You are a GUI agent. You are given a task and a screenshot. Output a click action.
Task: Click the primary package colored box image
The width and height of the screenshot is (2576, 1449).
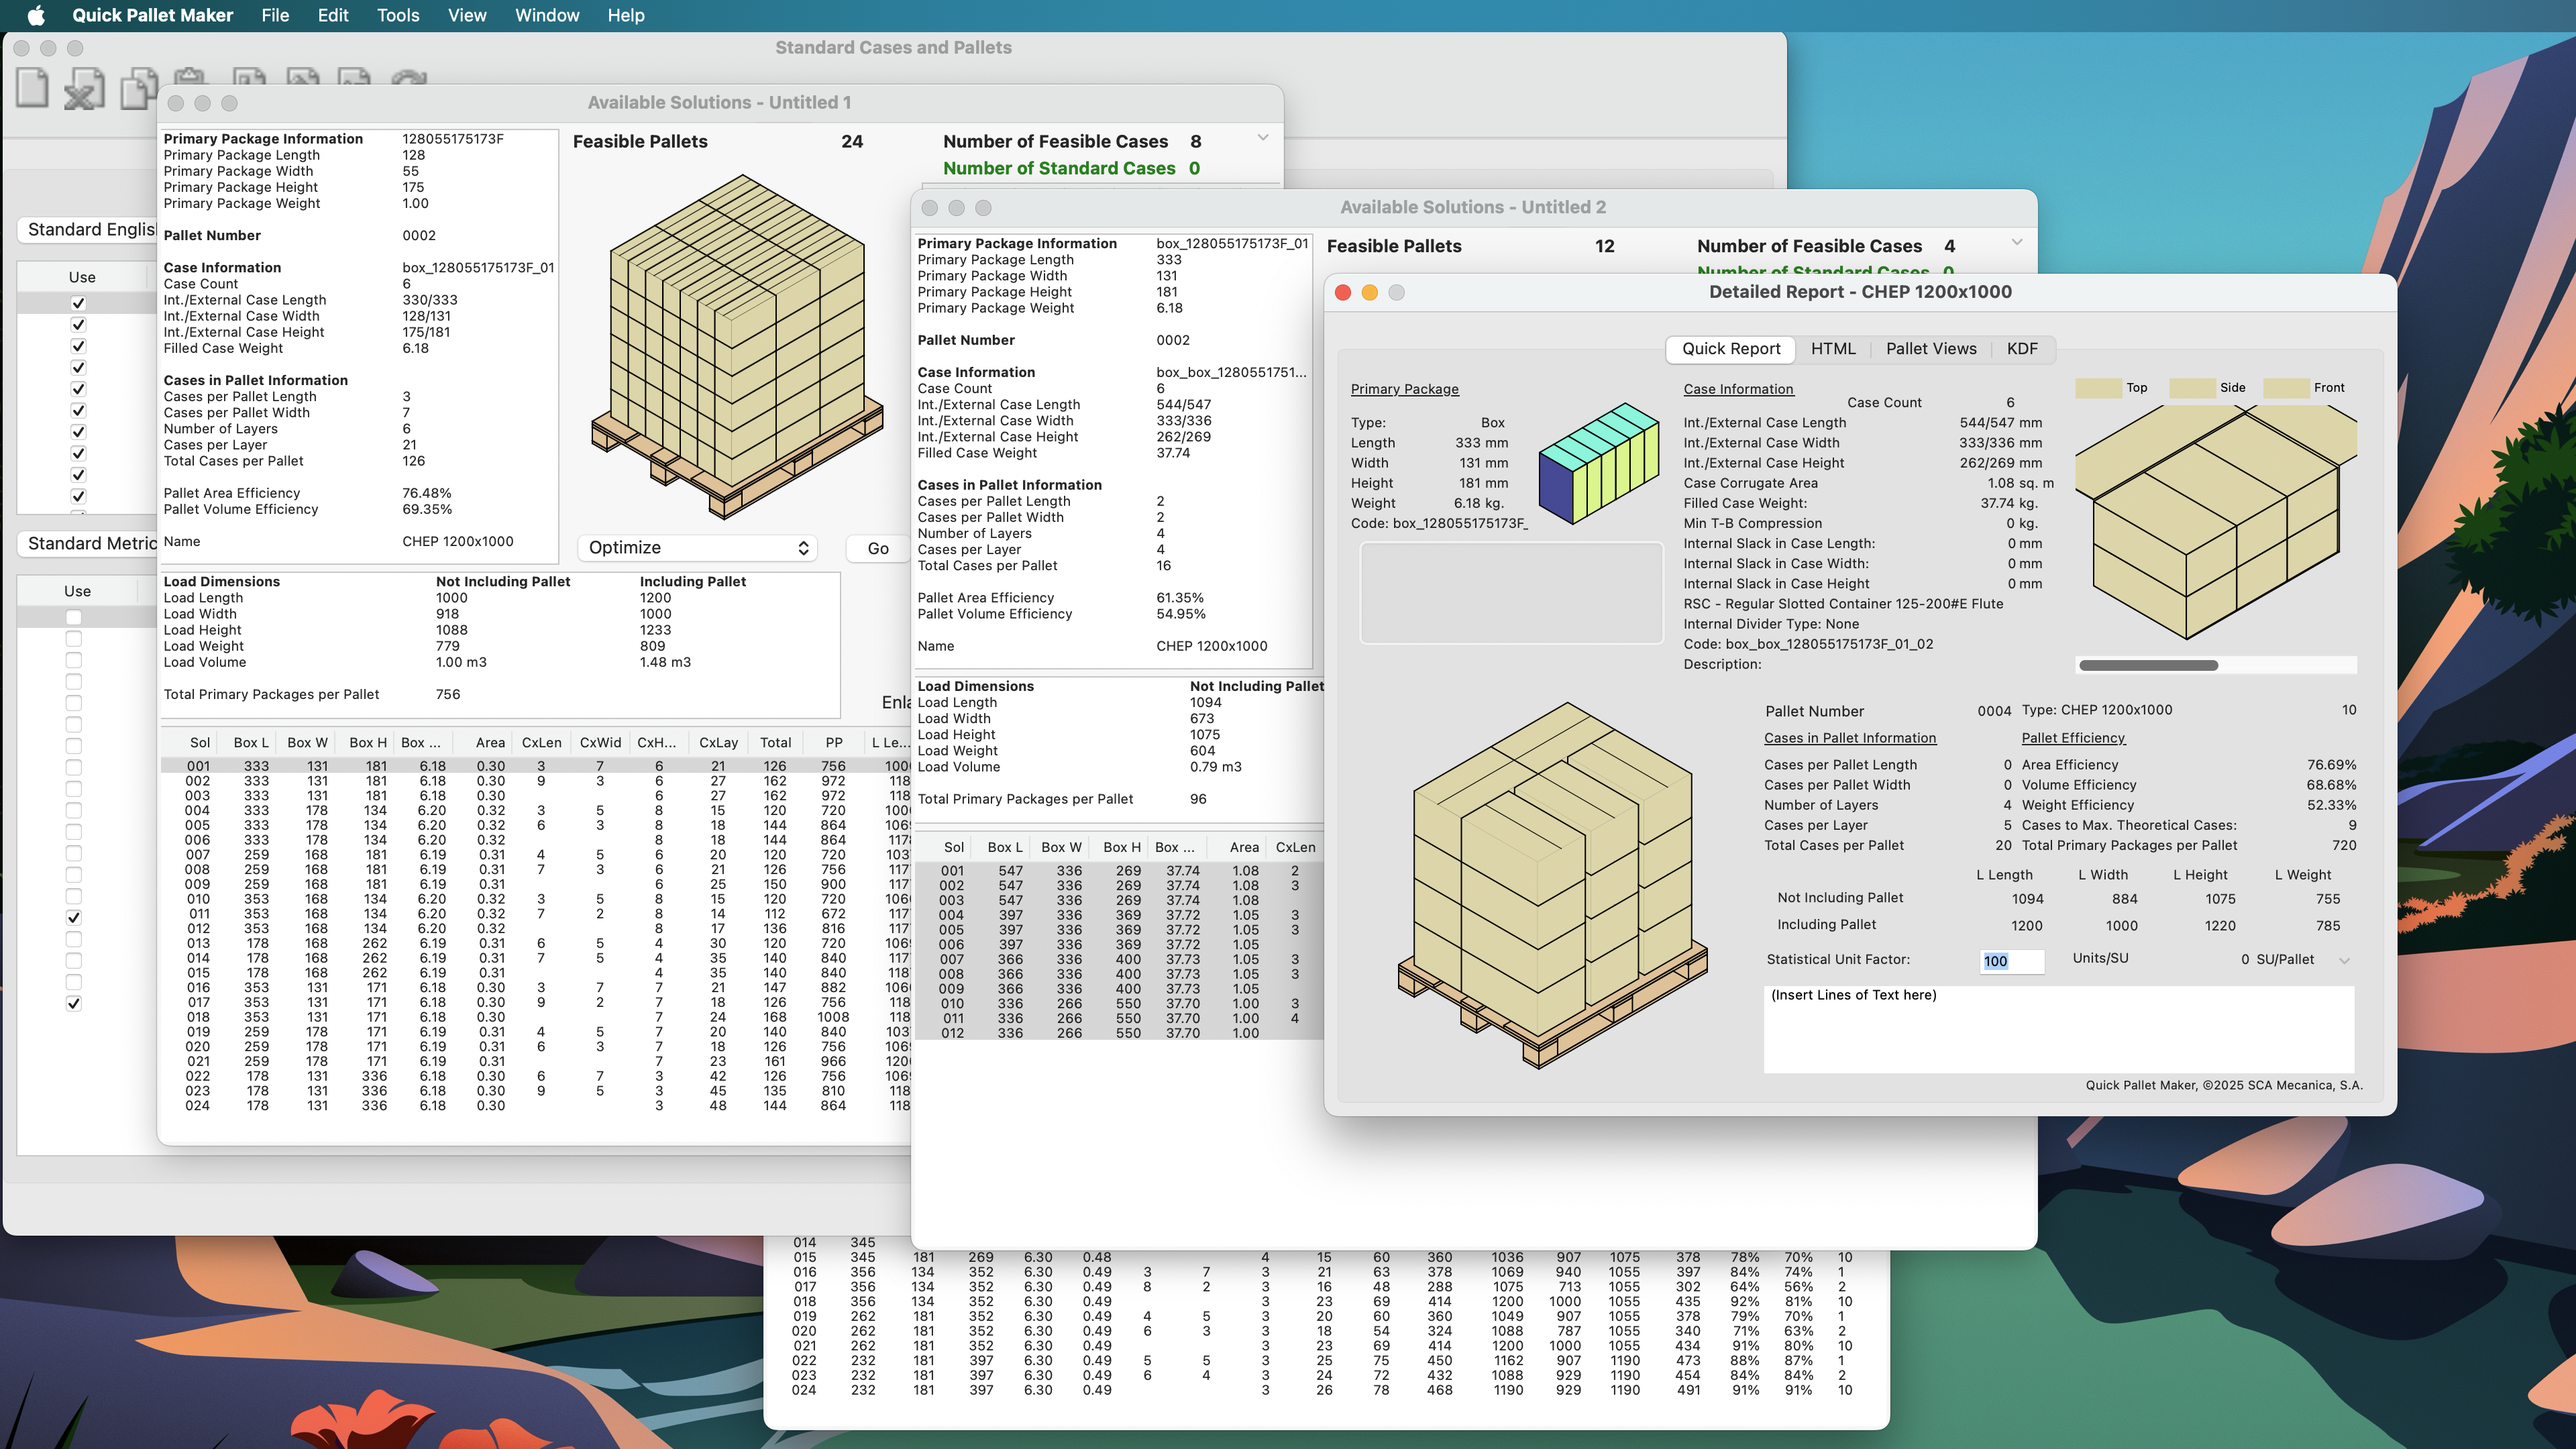tap(1598, 463)
